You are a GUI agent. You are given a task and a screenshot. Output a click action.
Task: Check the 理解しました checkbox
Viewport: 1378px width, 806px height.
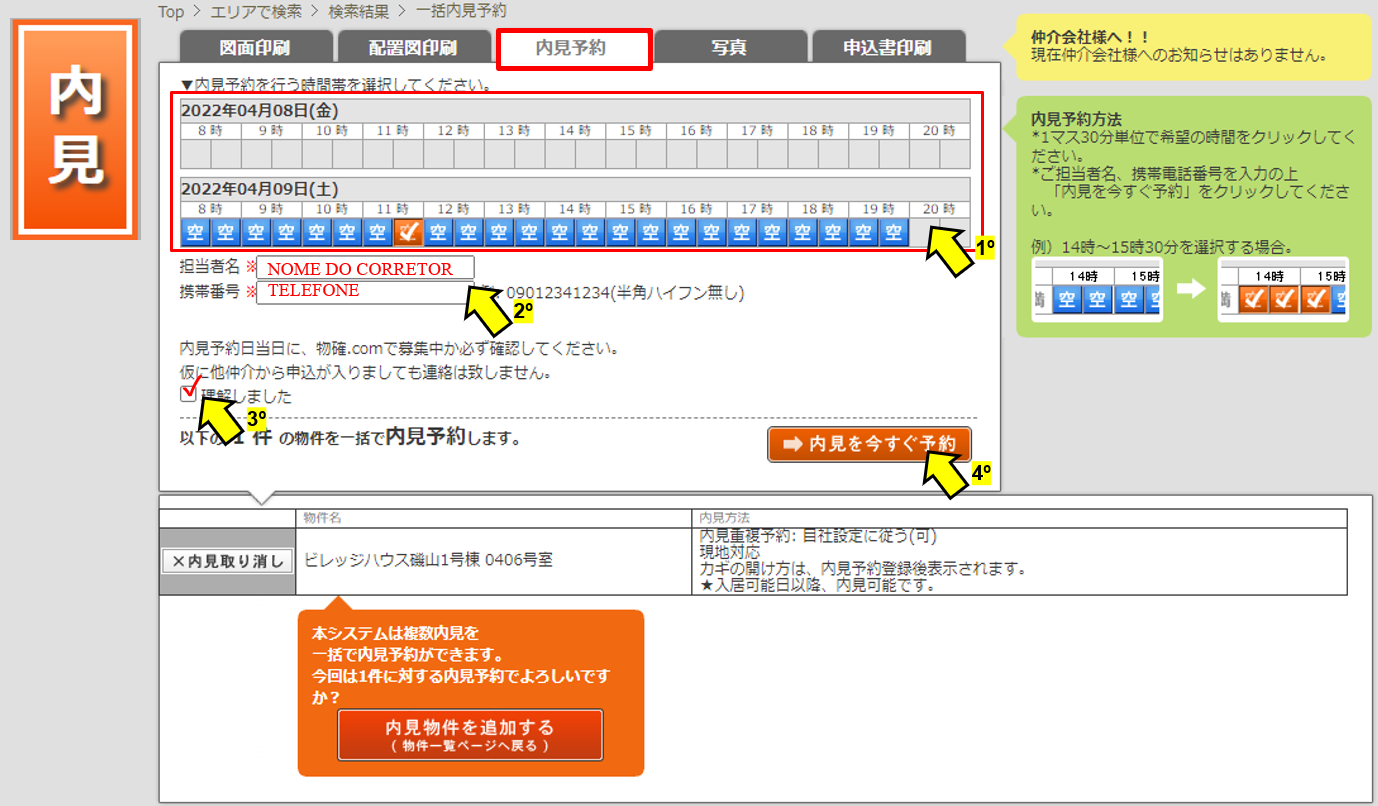pyautogui.click(x=188, y=394)
